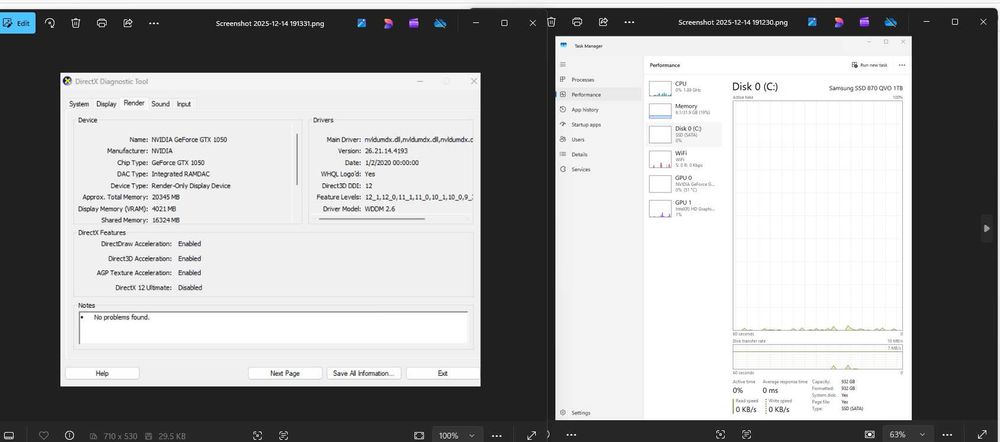
Task: Open Clipchamp icon in the right window toolbar
Action: click(864, 22)
